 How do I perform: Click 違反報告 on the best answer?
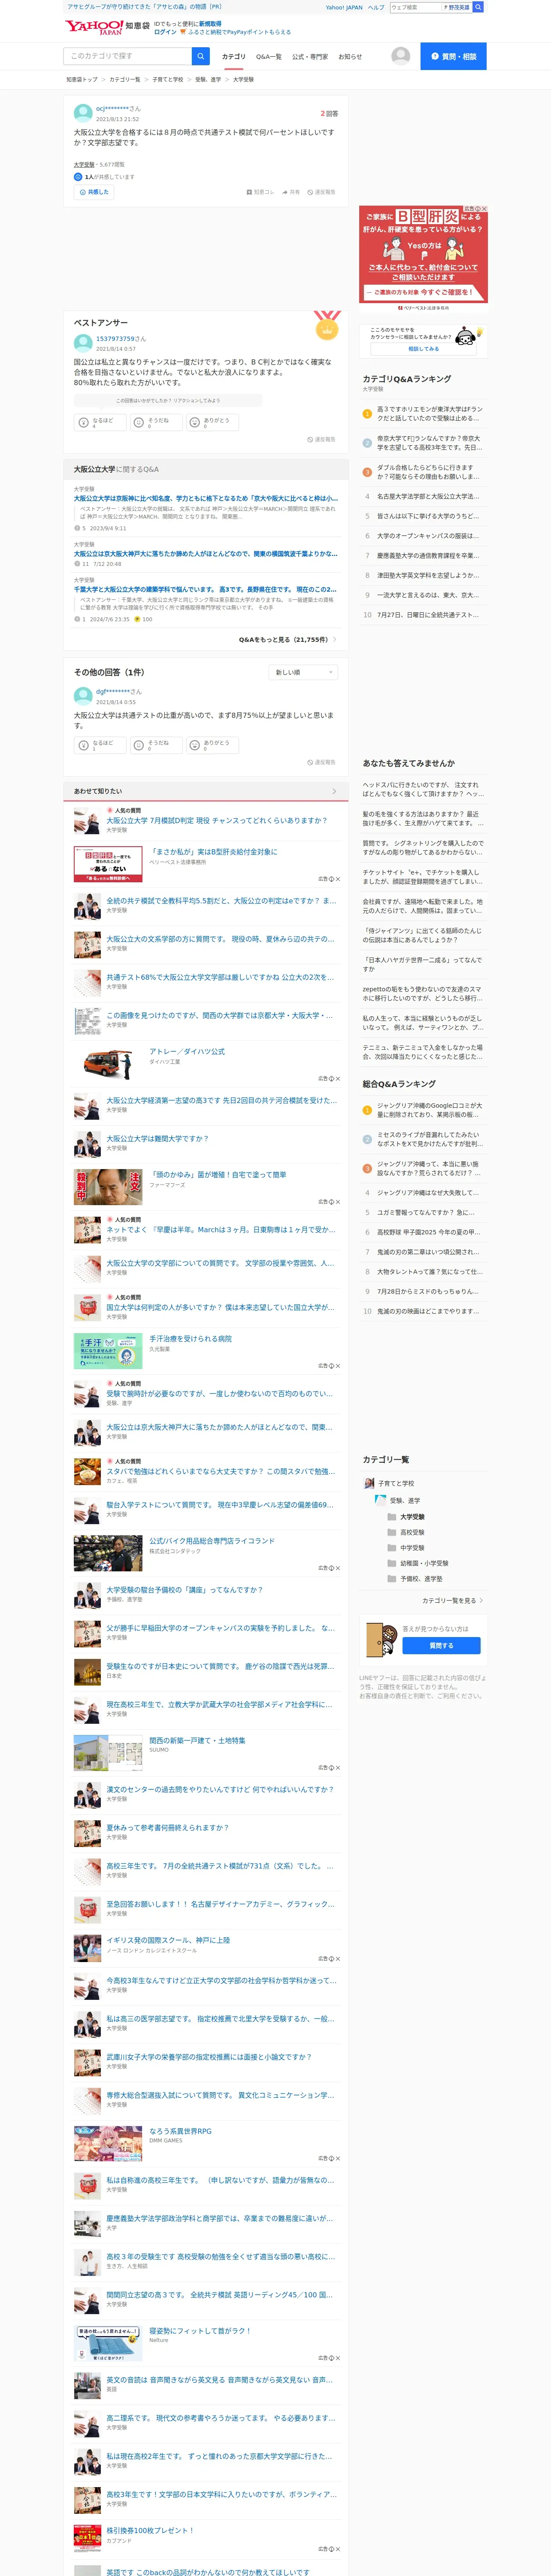(x=321, y=439)
